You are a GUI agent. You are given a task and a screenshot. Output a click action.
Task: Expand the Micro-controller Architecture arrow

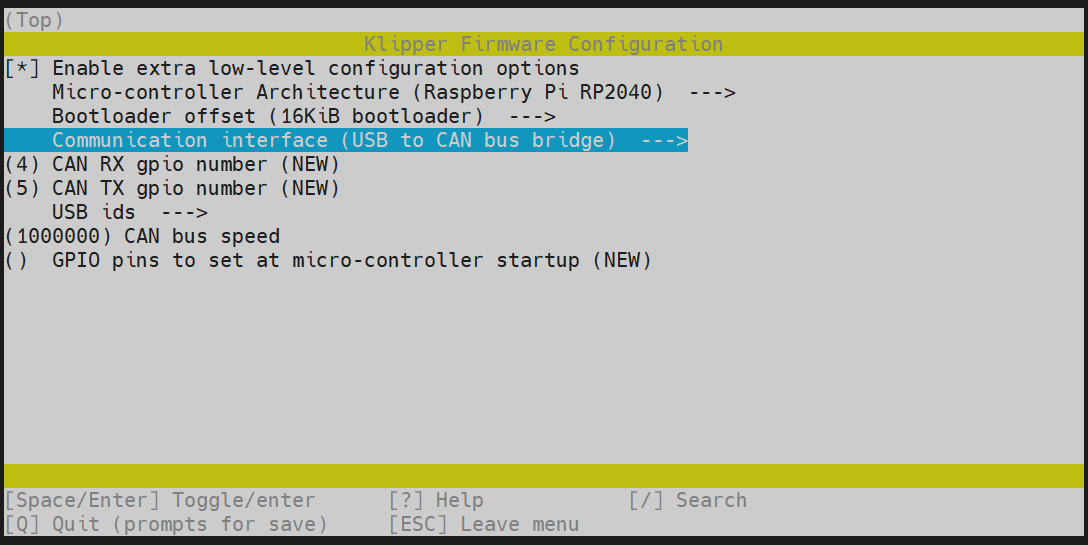(x=712, y=92)
